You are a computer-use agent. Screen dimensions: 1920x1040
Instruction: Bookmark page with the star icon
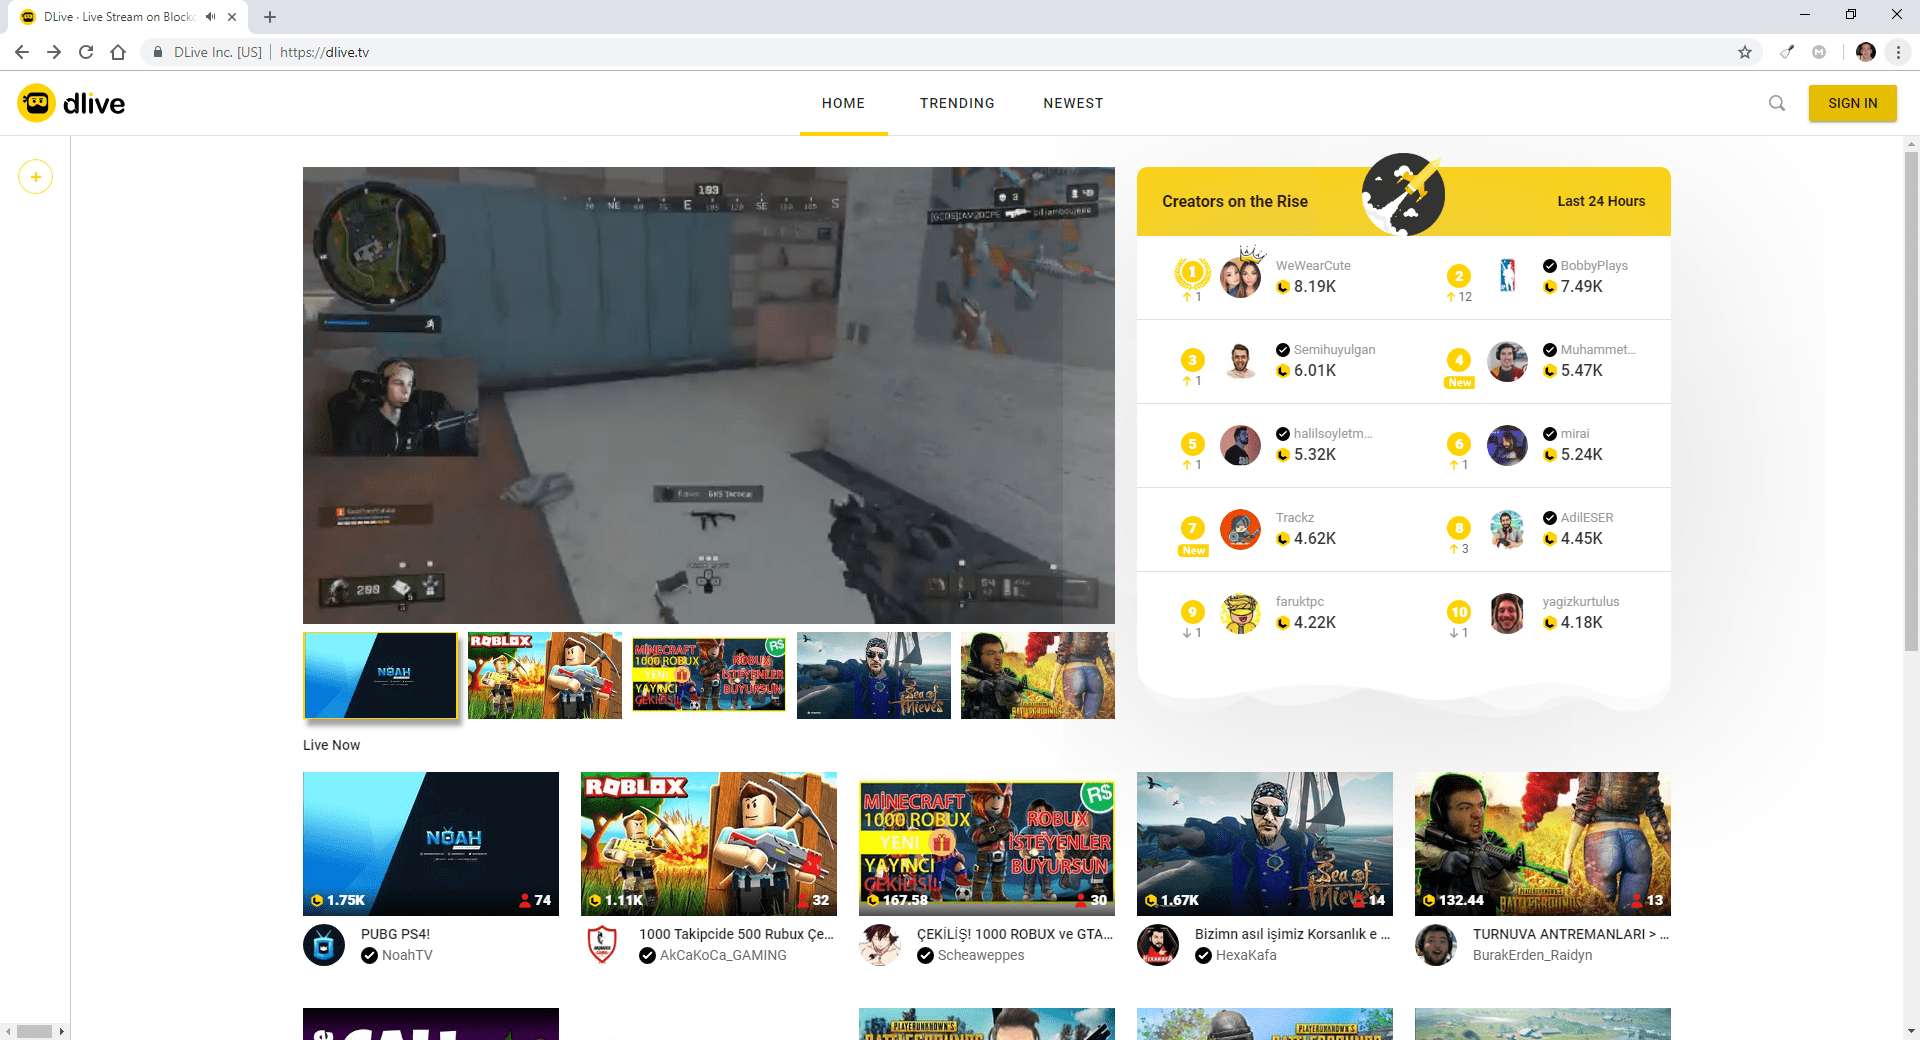1745,52
